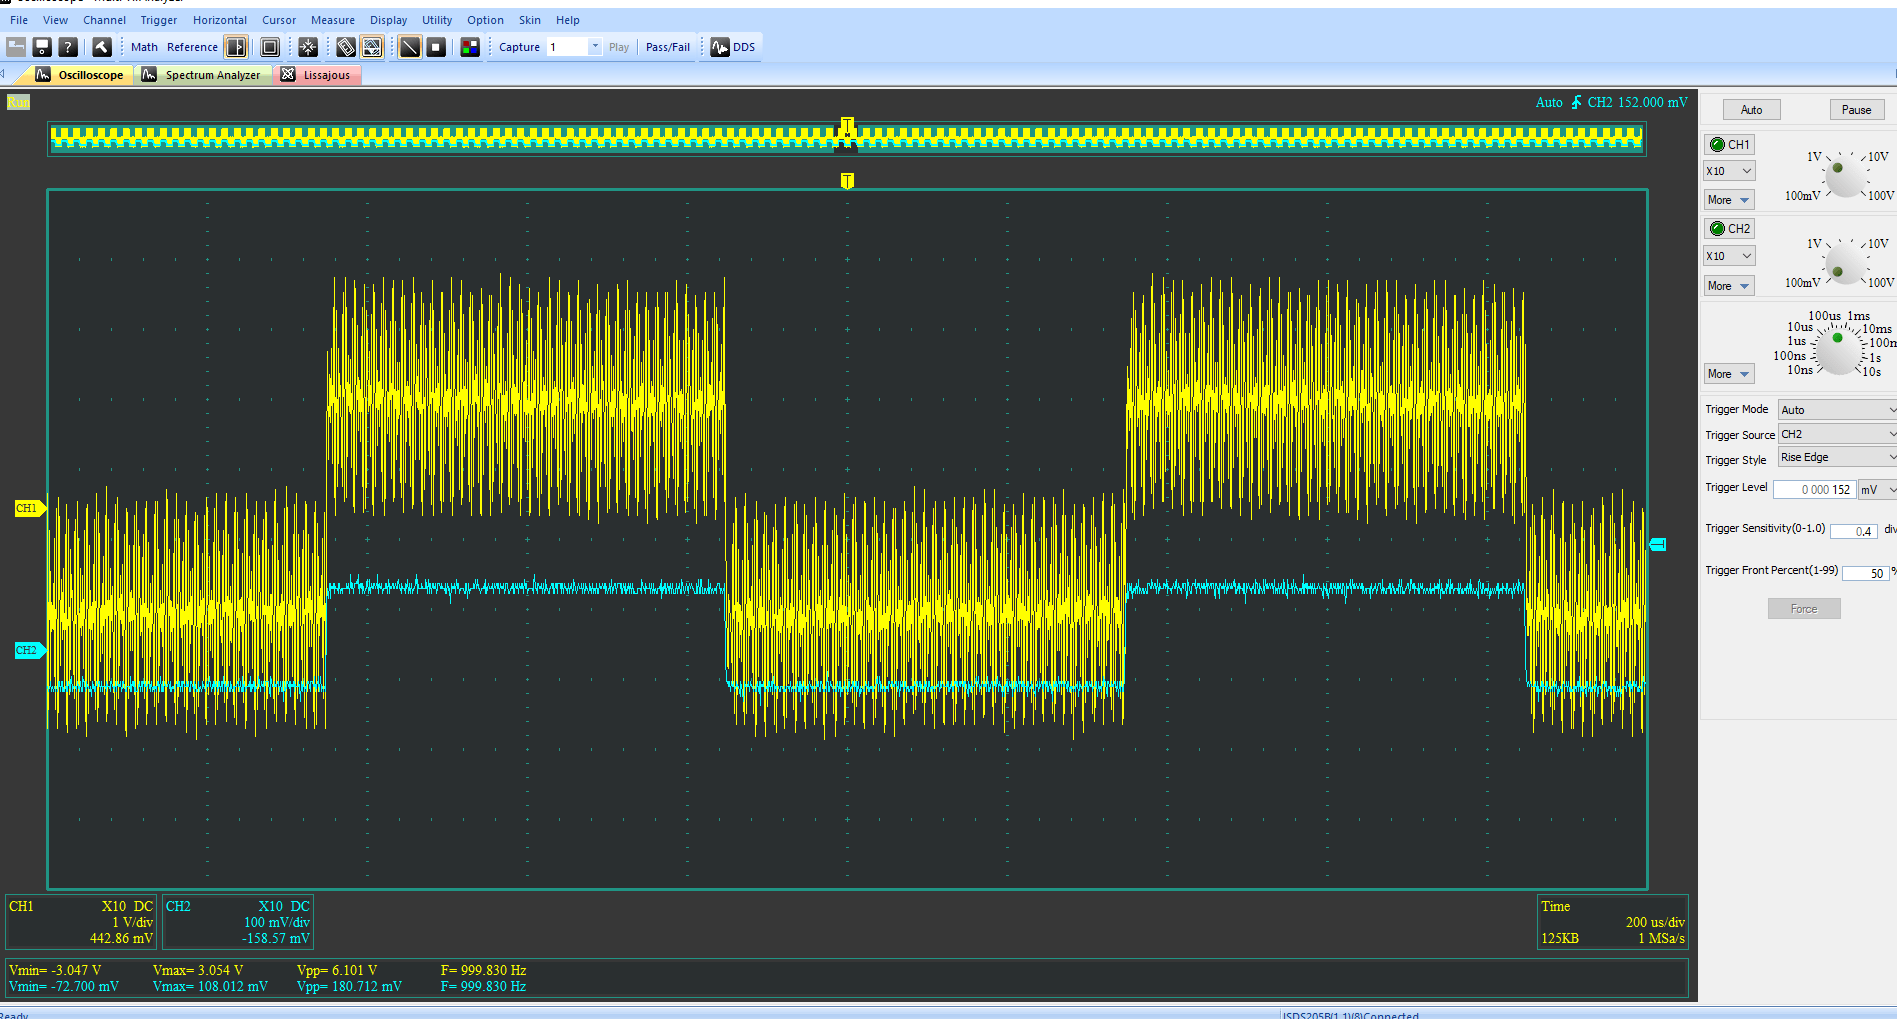Click the cyan trigger level marker at right edge

point(1658,544)
